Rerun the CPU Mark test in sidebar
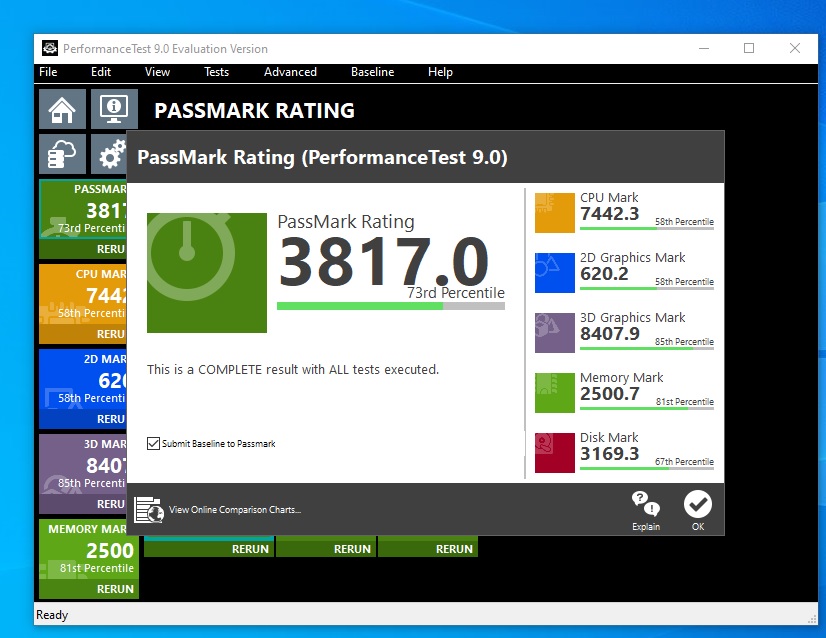The width and height of the screenshot is (826, 638). click(x=83, y=334)
